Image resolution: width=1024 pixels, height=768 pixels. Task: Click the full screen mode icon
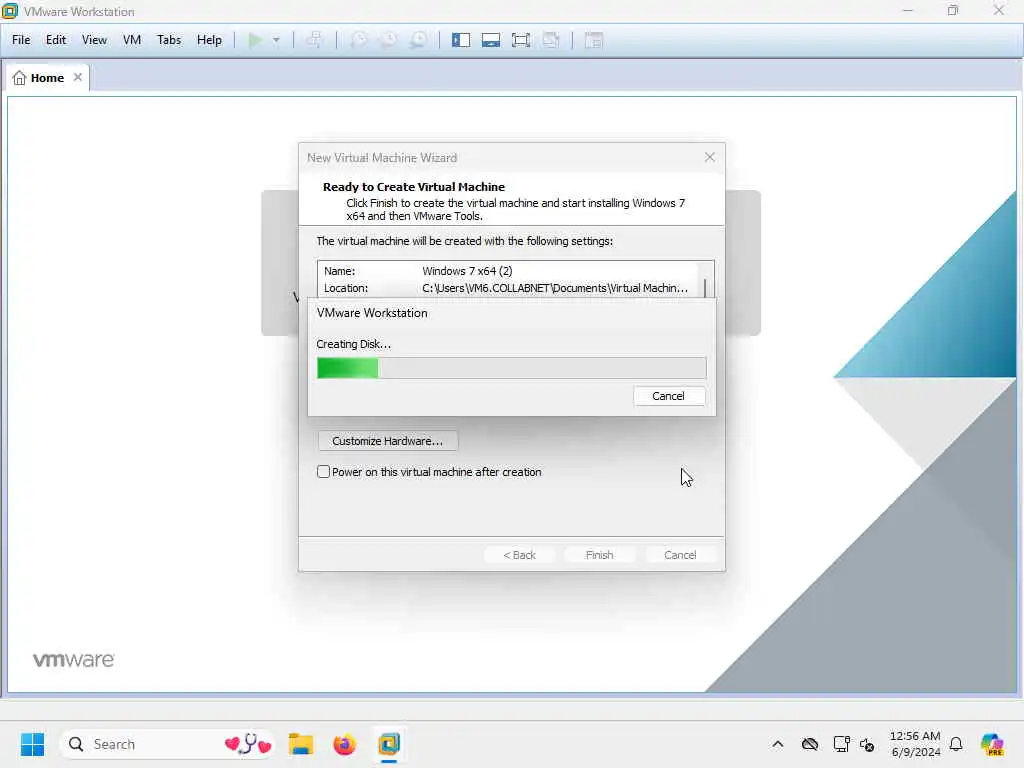tap(521, 40)
